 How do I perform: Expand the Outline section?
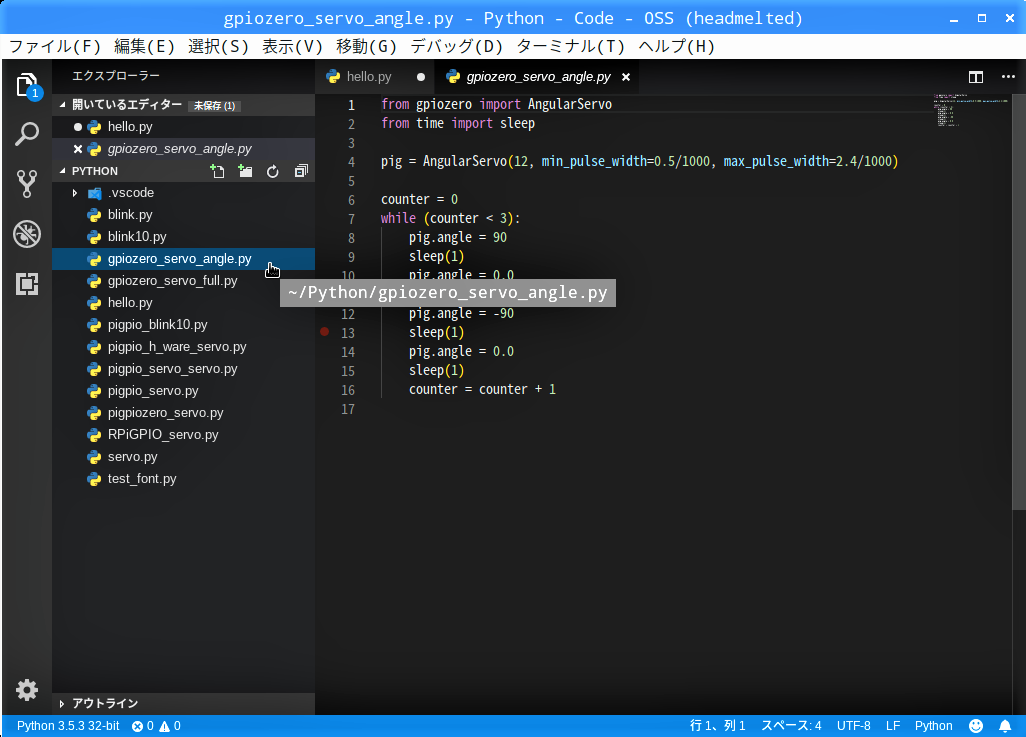coord(62,704)
